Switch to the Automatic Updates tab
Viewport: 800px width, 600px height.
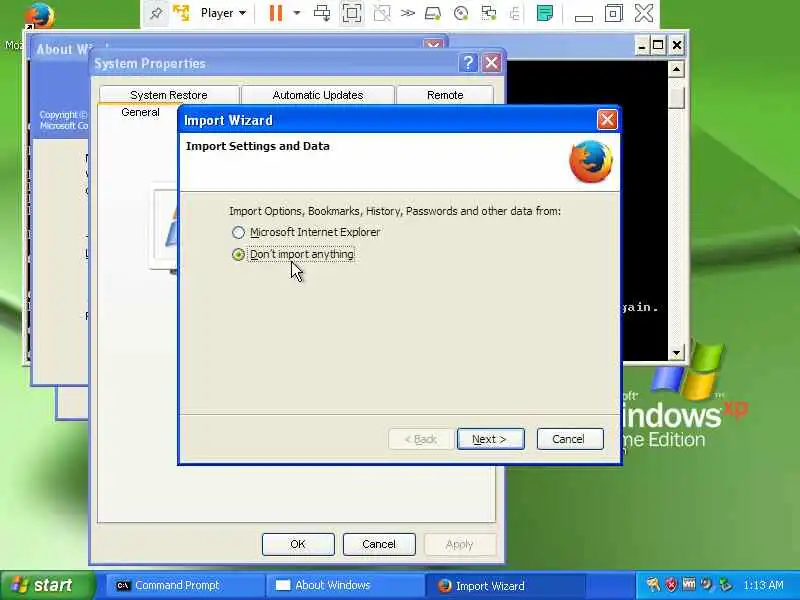coord(318,95)
